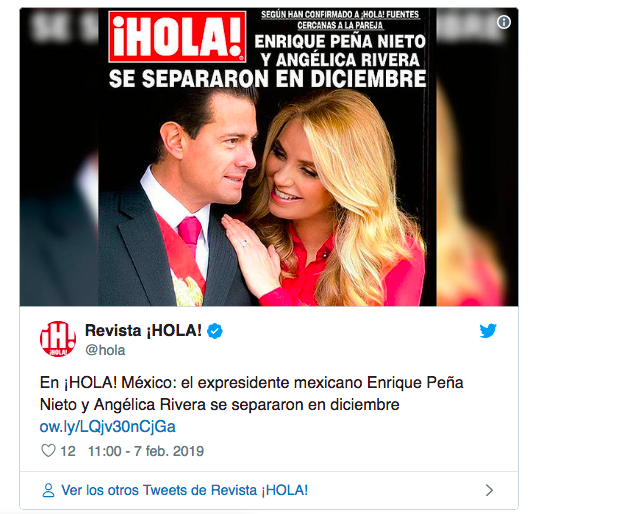
Task: Click the SEGÚN HAN CONFIRMADO caption on the cover
Action: pos(340,20)
